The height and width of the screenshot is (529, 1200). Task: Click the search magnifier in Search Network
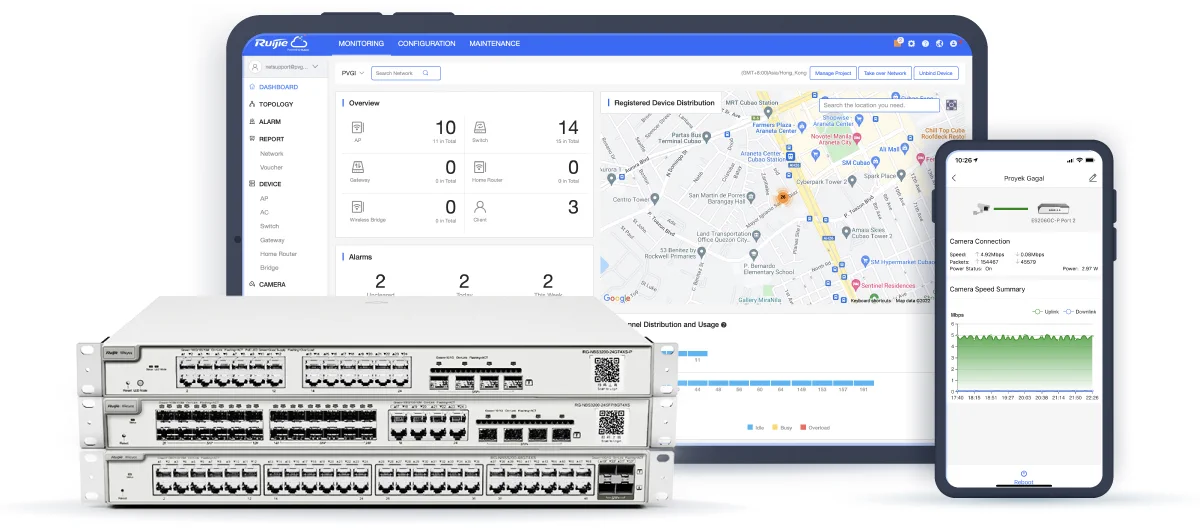pyautogui.click(x=426, y=73)
